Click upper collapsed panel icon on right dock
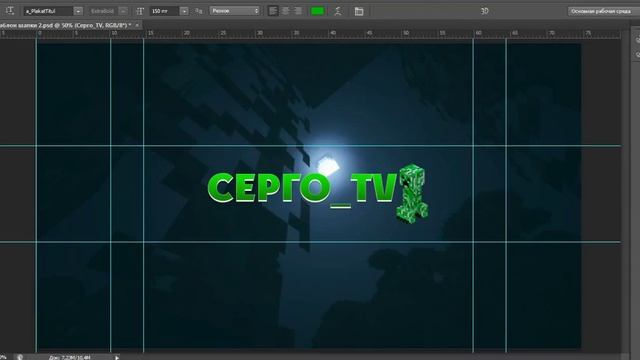Viewport: 640px width, 360px height. click(637, 40)
